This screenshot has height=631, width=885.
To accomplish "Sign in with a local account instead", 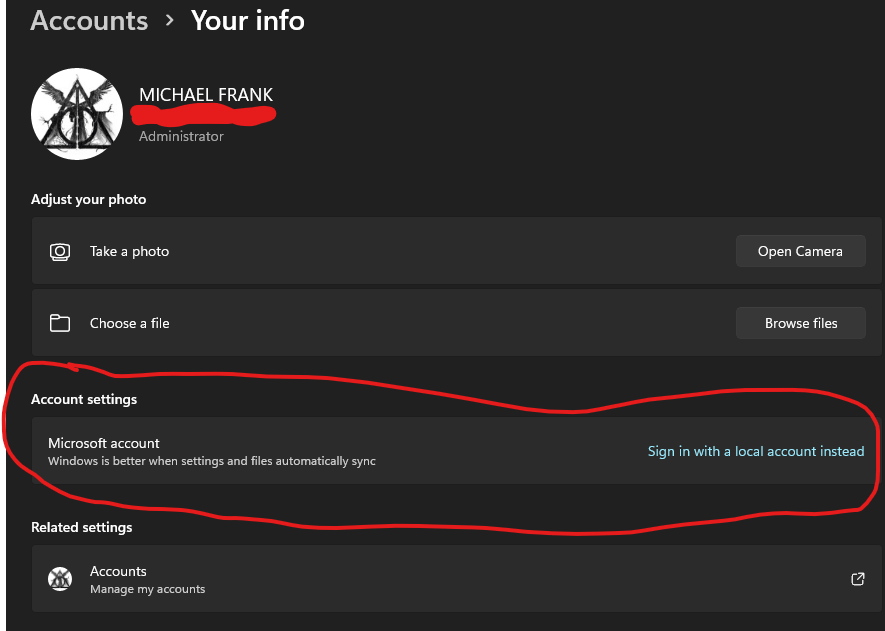I will coord(756,451).
